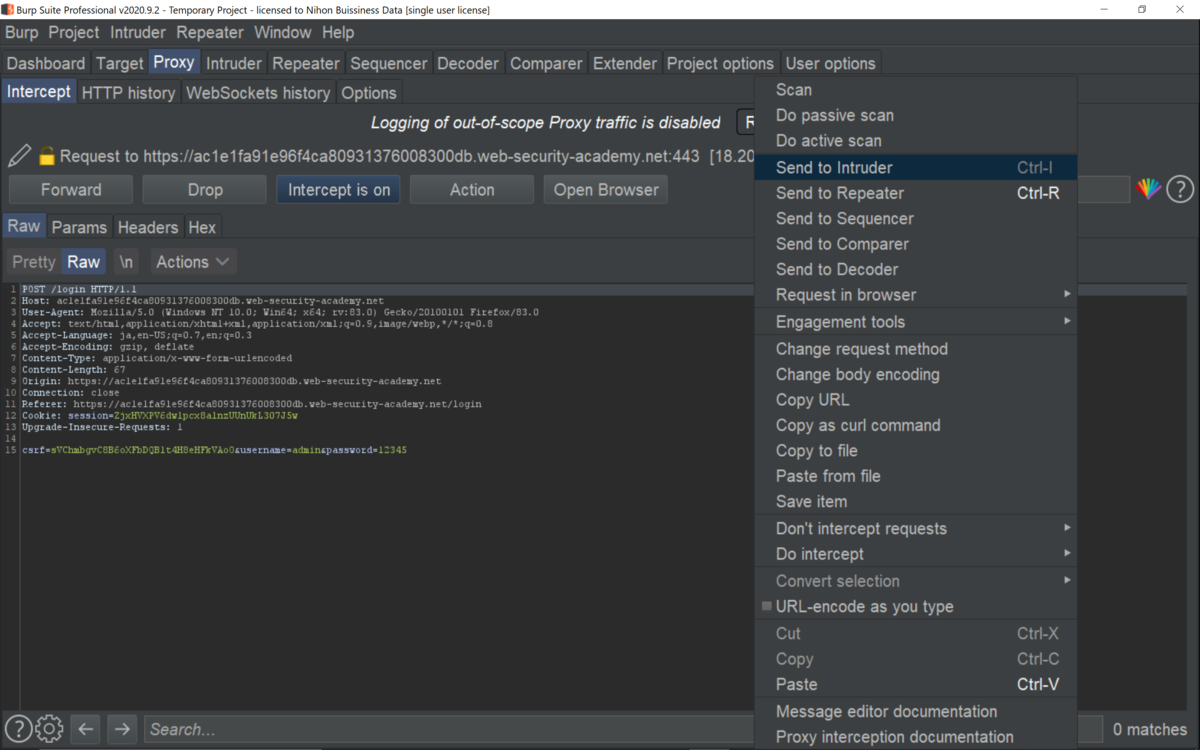Expand the Request in browser submenu
Image resolution: width=1200 pixels, height=750 pixels.
916,295
